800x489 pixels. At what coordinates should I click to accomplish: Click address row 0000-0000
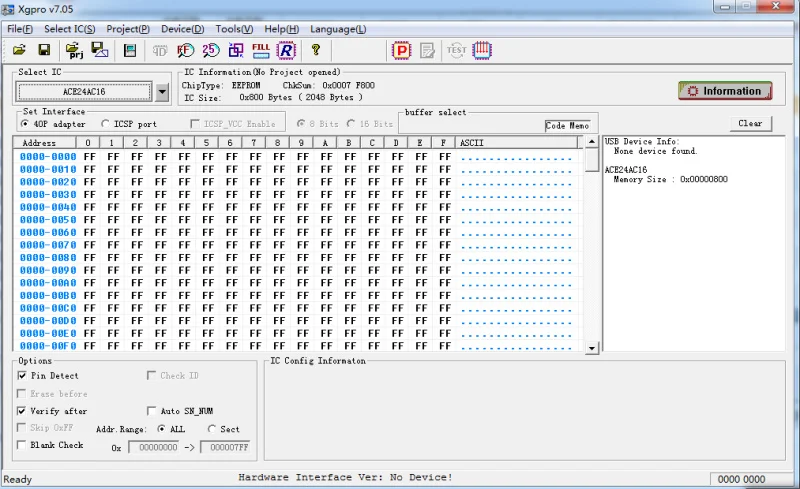pyautogui.click(x=48, y=157)
